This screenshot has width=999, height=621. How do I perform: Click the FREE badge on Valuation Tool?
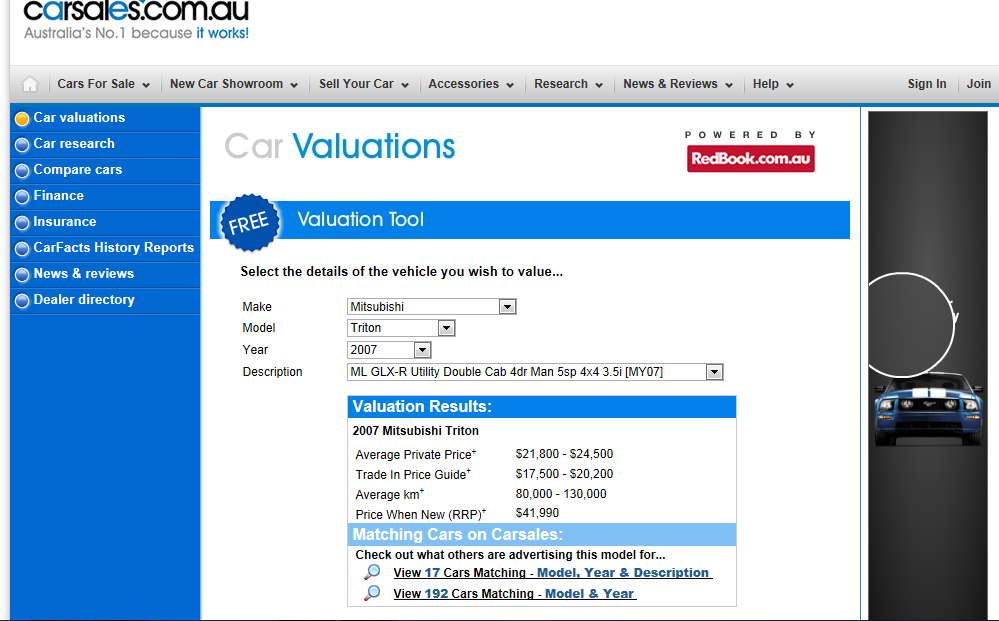point(248,222)
